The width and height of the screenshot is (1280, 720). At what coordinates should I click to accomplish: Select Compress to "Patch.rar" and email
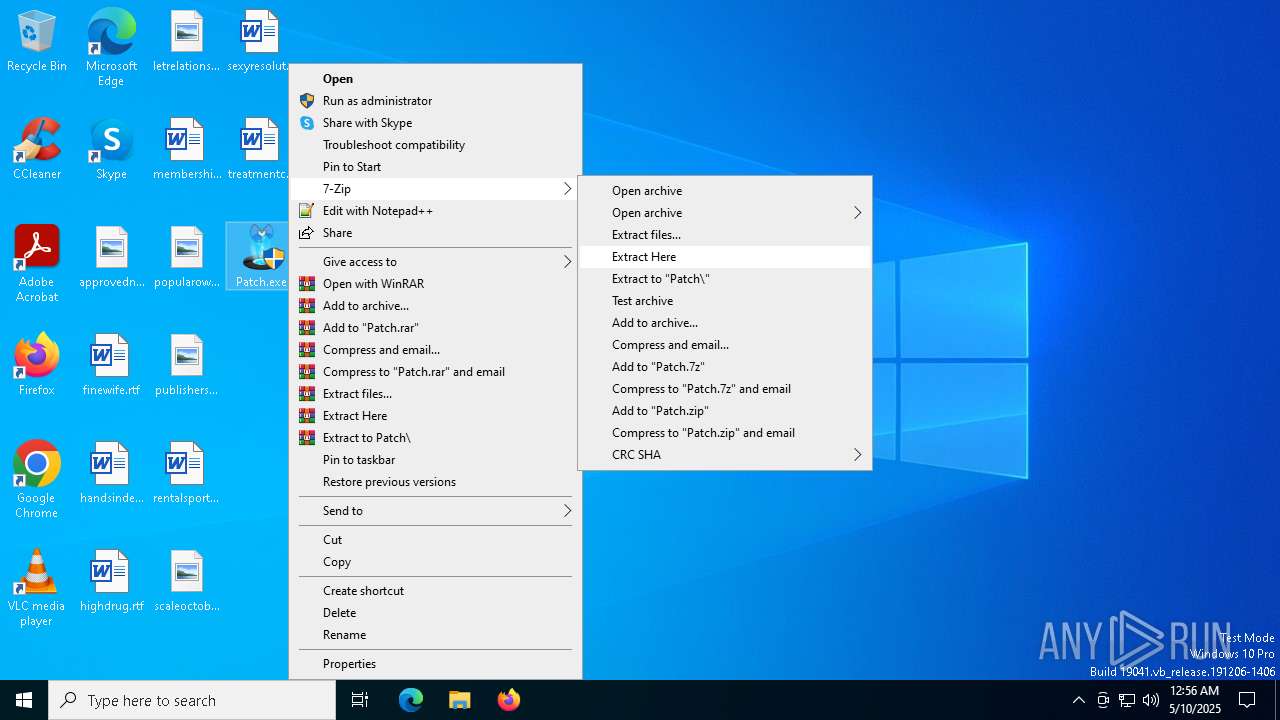point(435,372)
